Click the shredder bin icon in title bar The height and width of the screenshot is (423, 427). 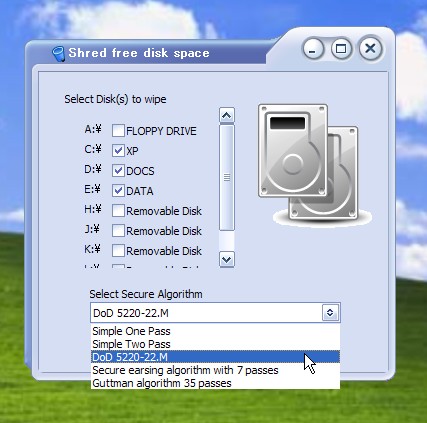tap(59, 54)
